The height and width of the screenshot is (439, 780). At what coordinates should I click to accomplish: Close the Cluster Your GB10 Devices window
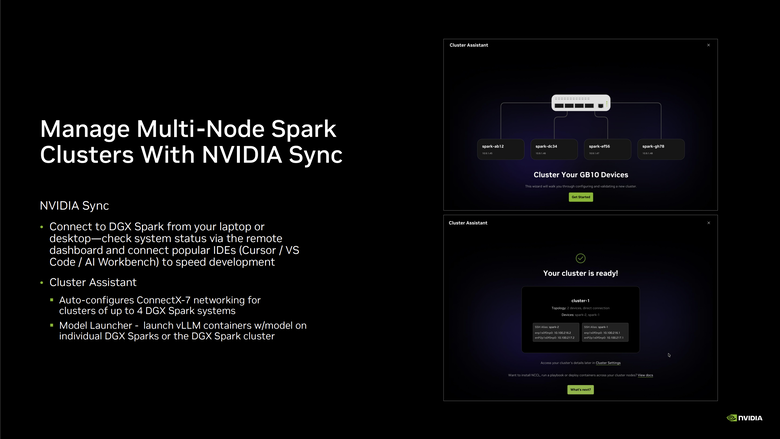tap(708, 45)
